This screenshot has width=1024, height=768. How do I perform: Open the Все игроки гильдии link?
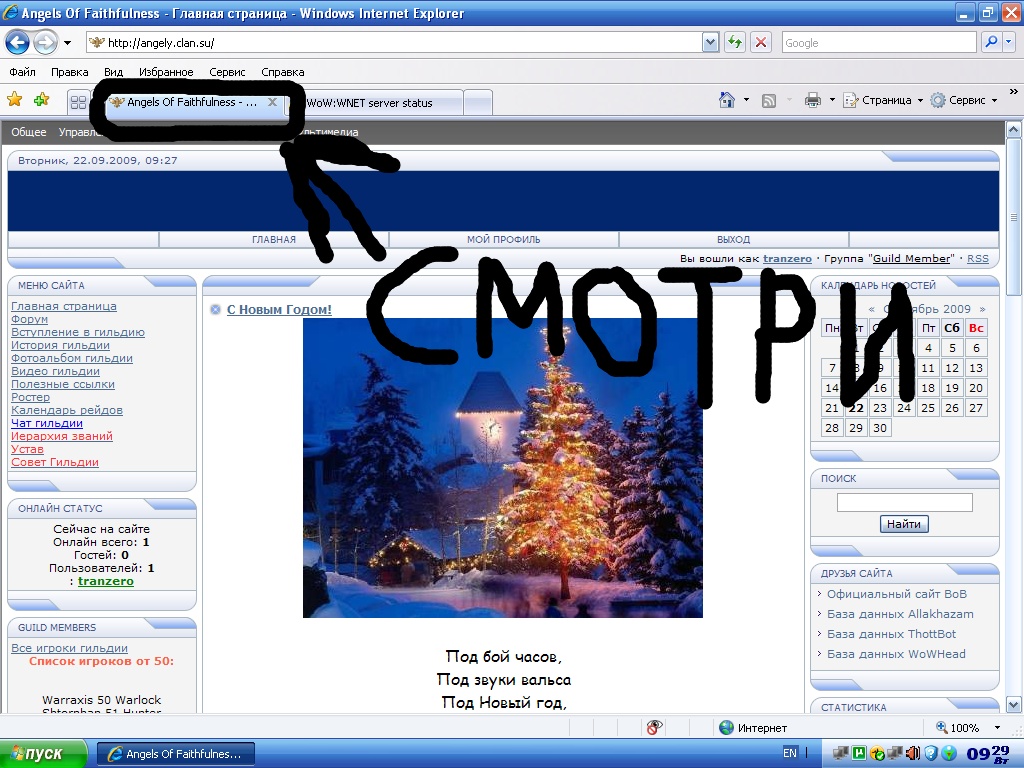tap(69, 648)
